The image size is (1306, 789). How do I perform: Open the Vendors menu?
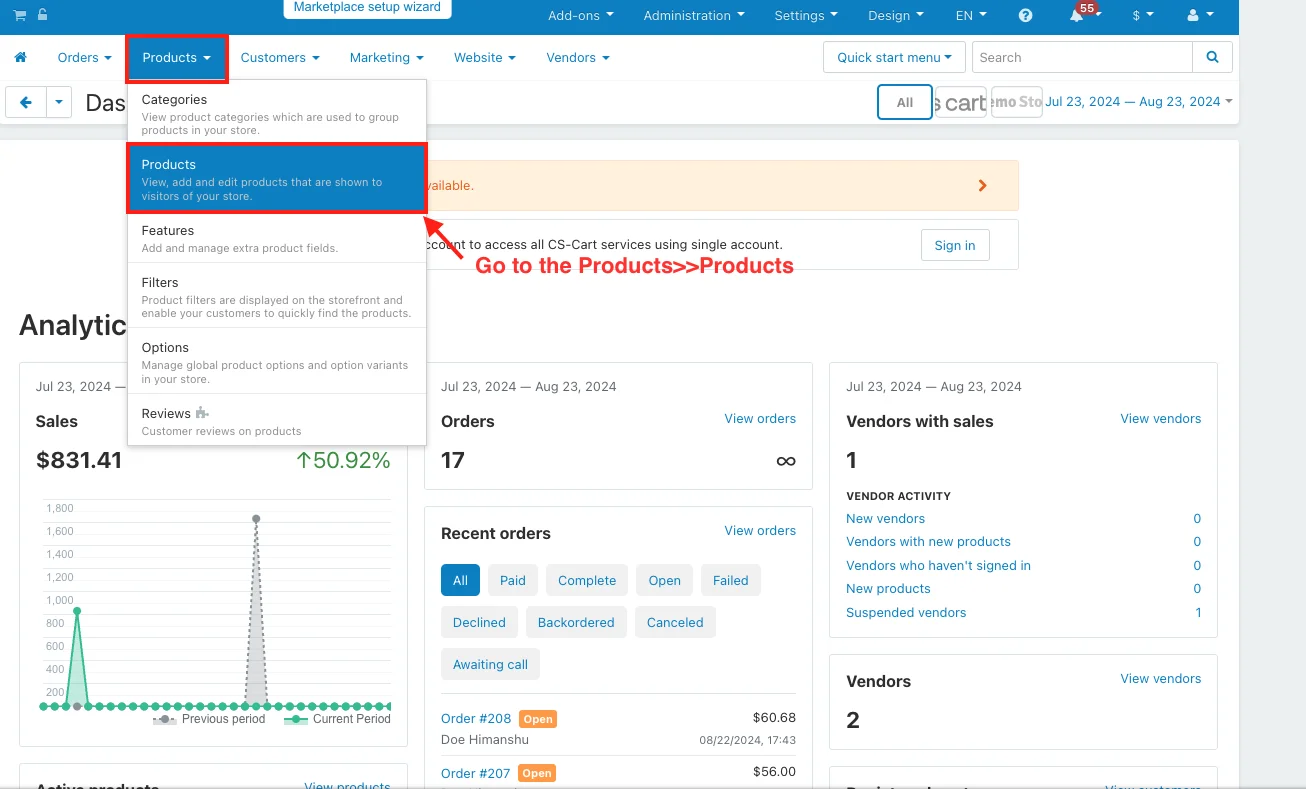(578, 58)
